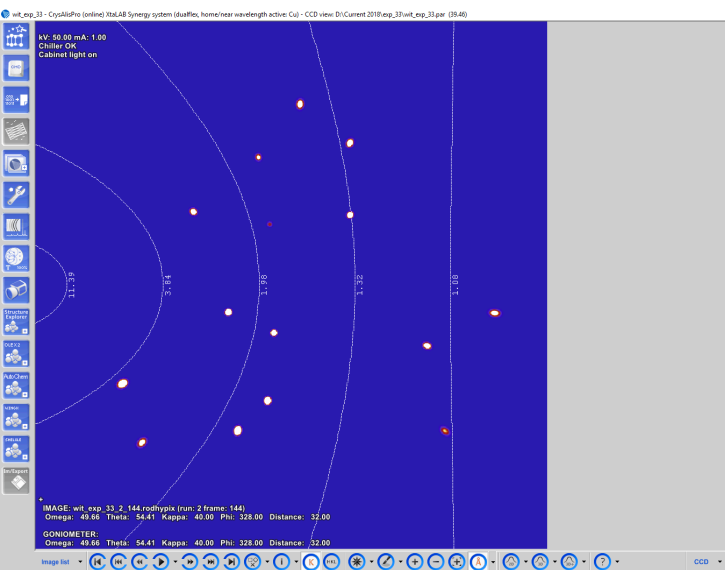Expand the help question-mark dropdown arrow
This screenshot has height=570, width=725.
[618, 562]
